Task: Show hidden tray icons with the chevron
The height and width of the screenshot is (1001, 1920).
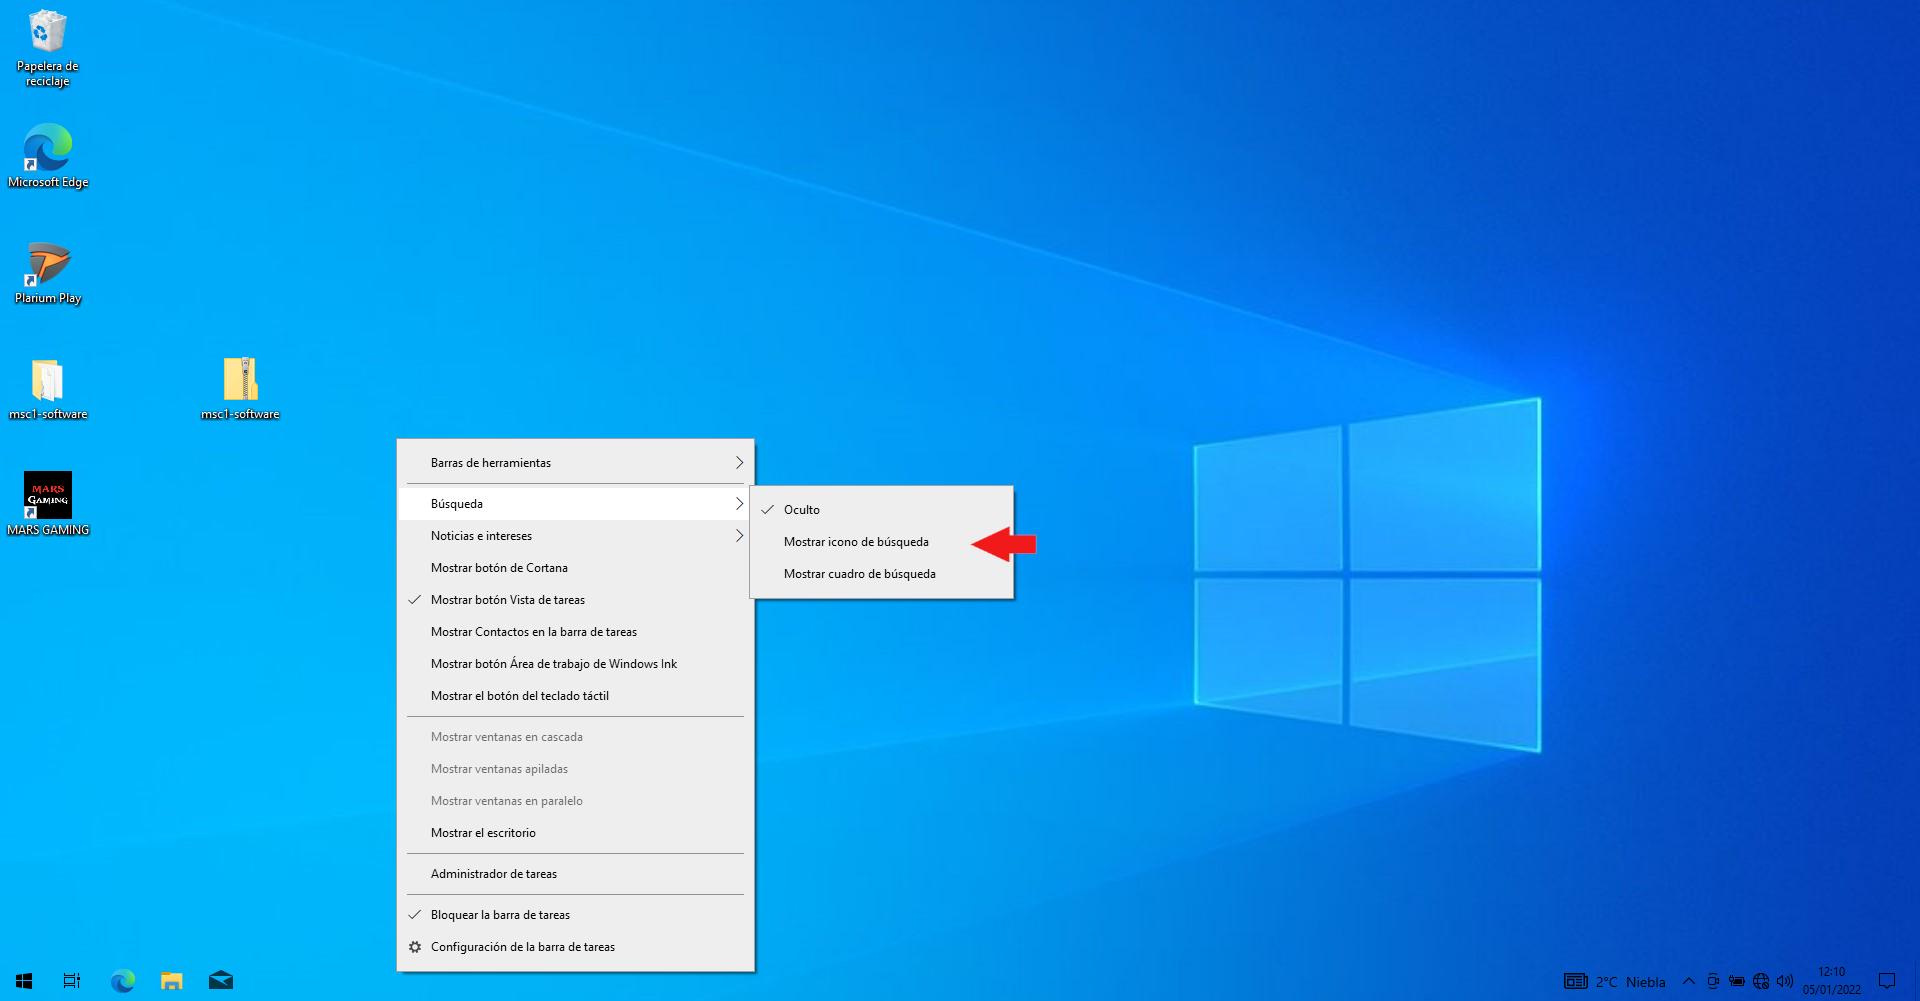Action: [x=1689, y=981]
